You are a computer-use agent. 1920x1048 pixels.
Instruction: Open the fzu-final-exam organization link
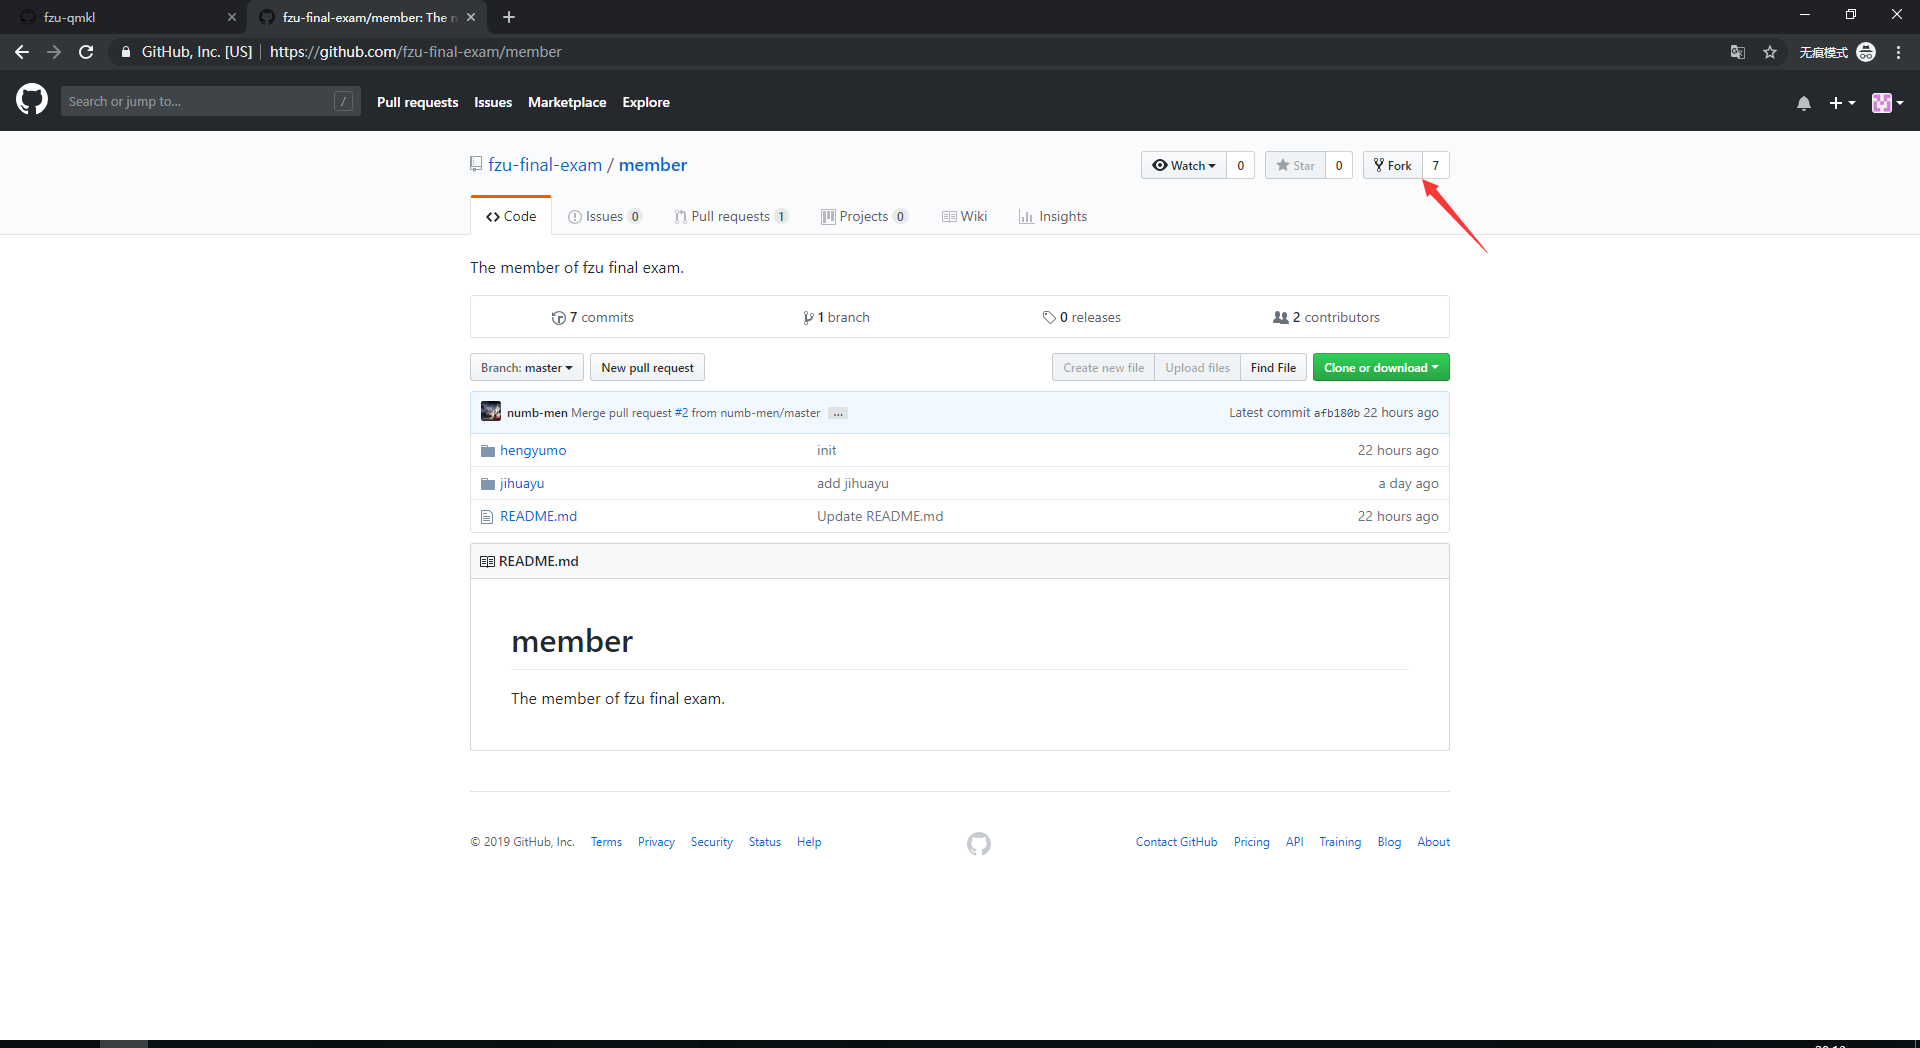coord(545,165)
